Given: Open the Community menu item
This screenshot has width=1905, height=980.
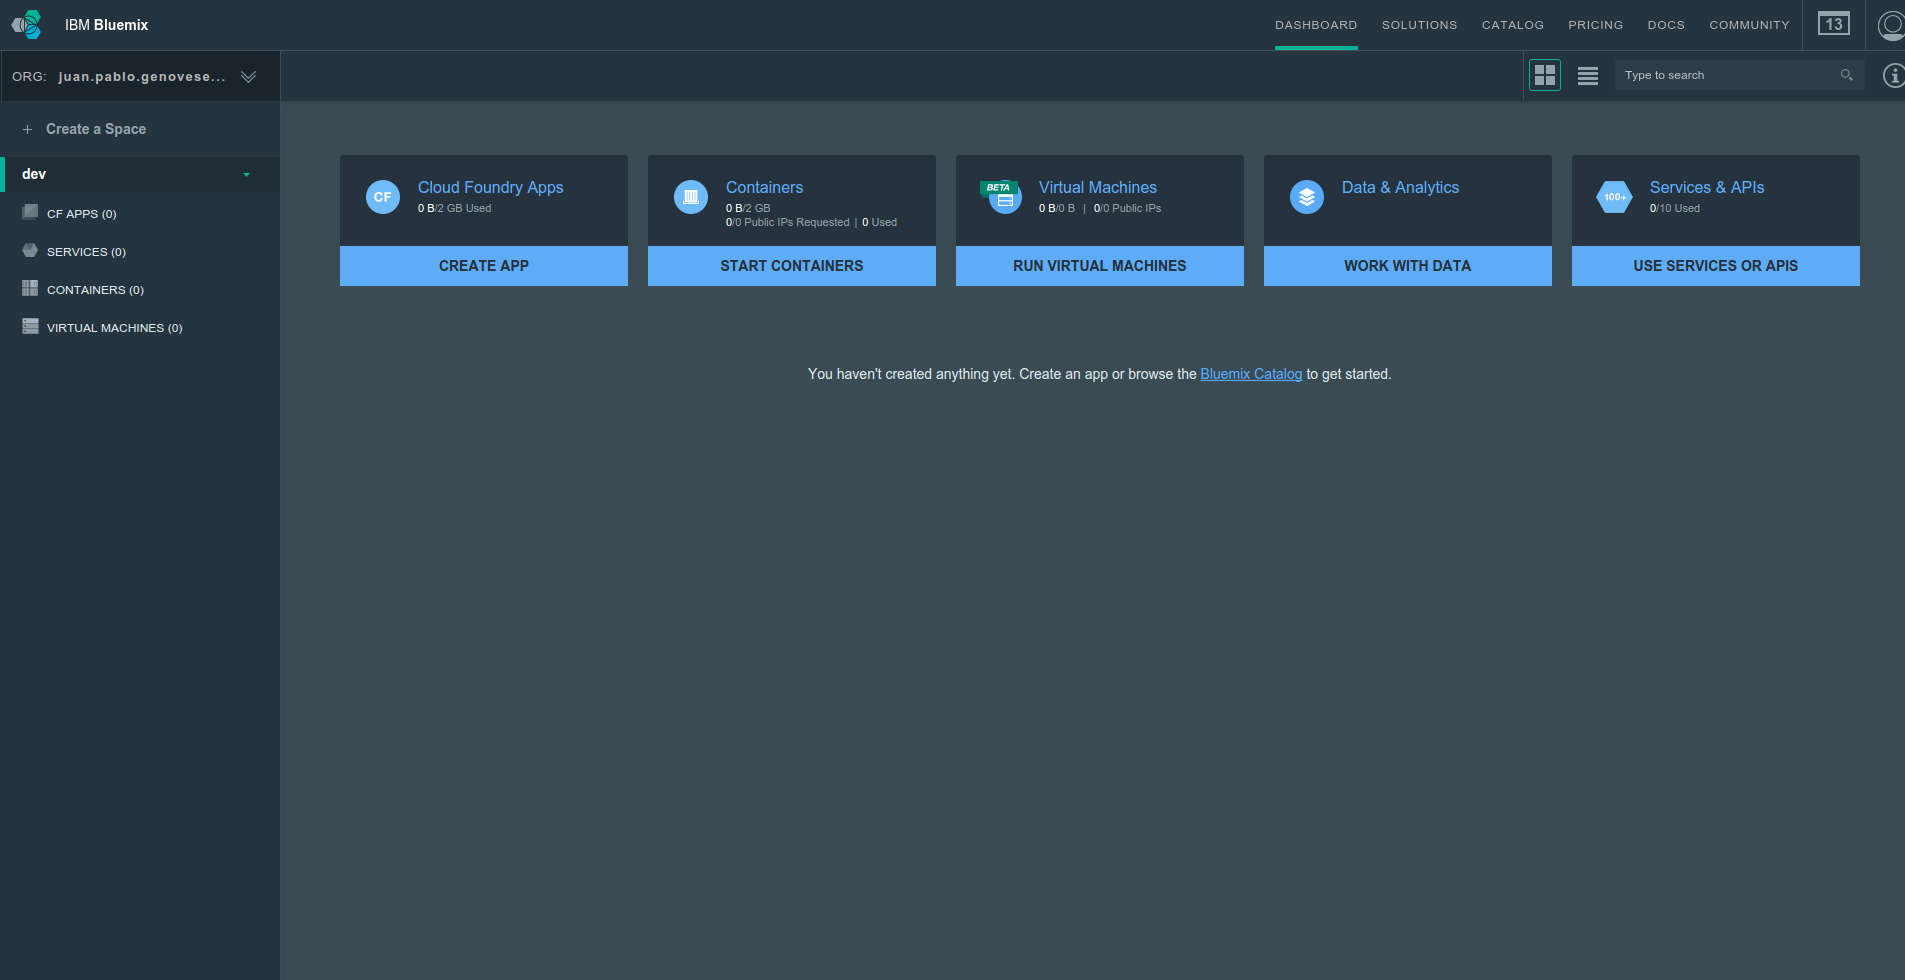Looking at the screenshot, I should pyautogui.click(x=1749, y=25).
